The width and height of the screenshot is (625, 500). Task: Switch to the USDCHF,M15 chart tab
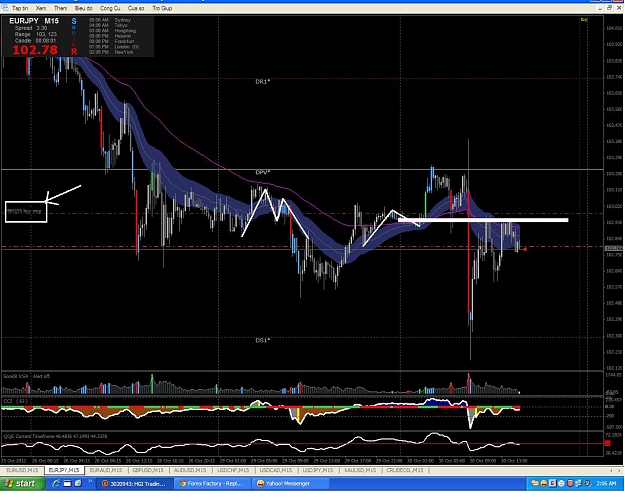pos(233,470)
